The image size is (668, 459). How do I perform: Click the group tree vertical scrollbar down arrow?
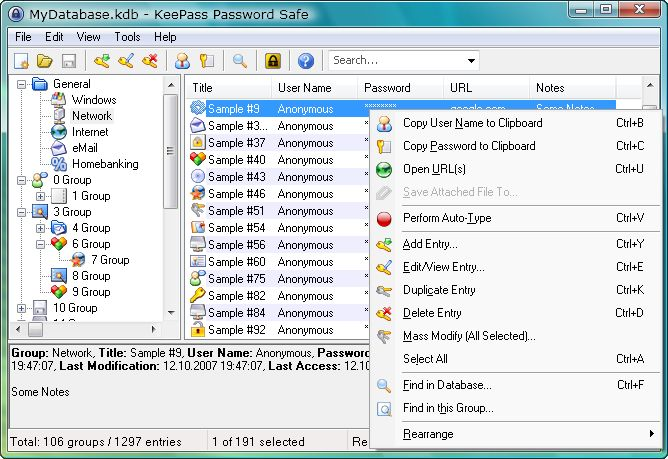point(171,311)
